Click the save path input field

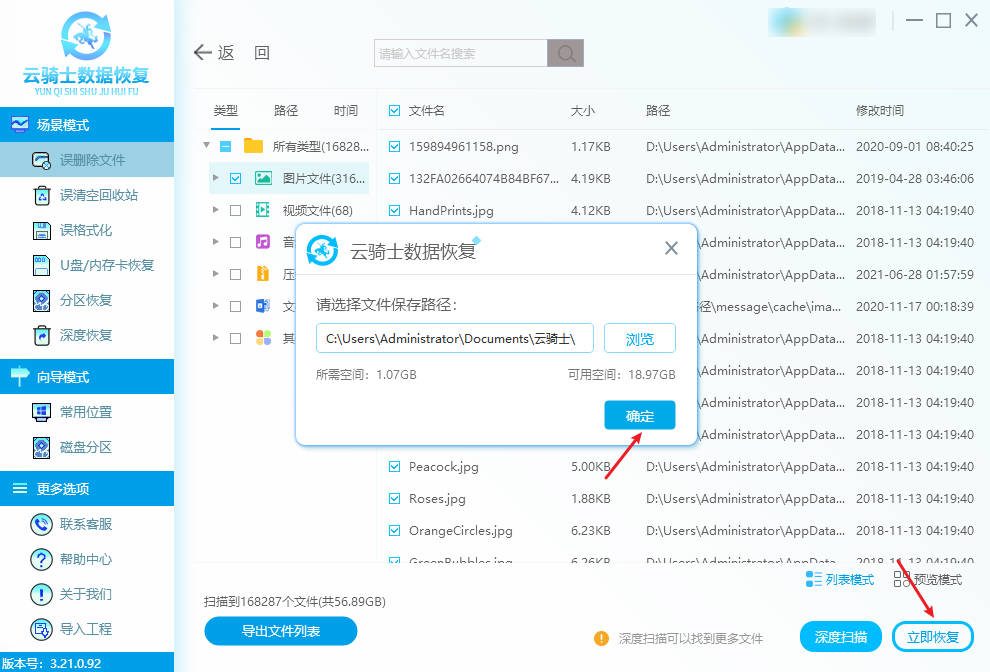pyautogui.click(x=455, y=339)
